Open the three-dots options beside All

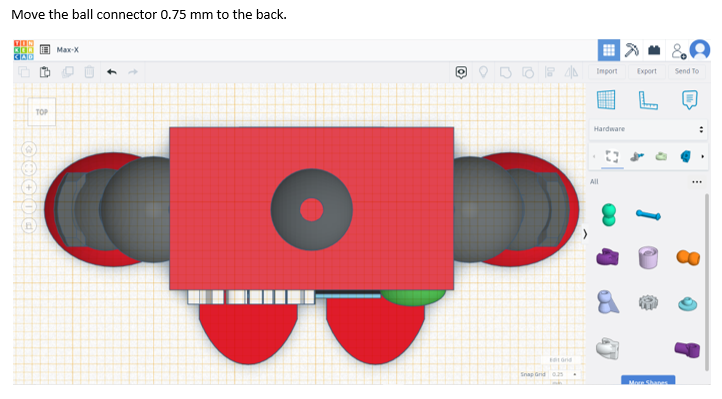[x=697, y=182]
